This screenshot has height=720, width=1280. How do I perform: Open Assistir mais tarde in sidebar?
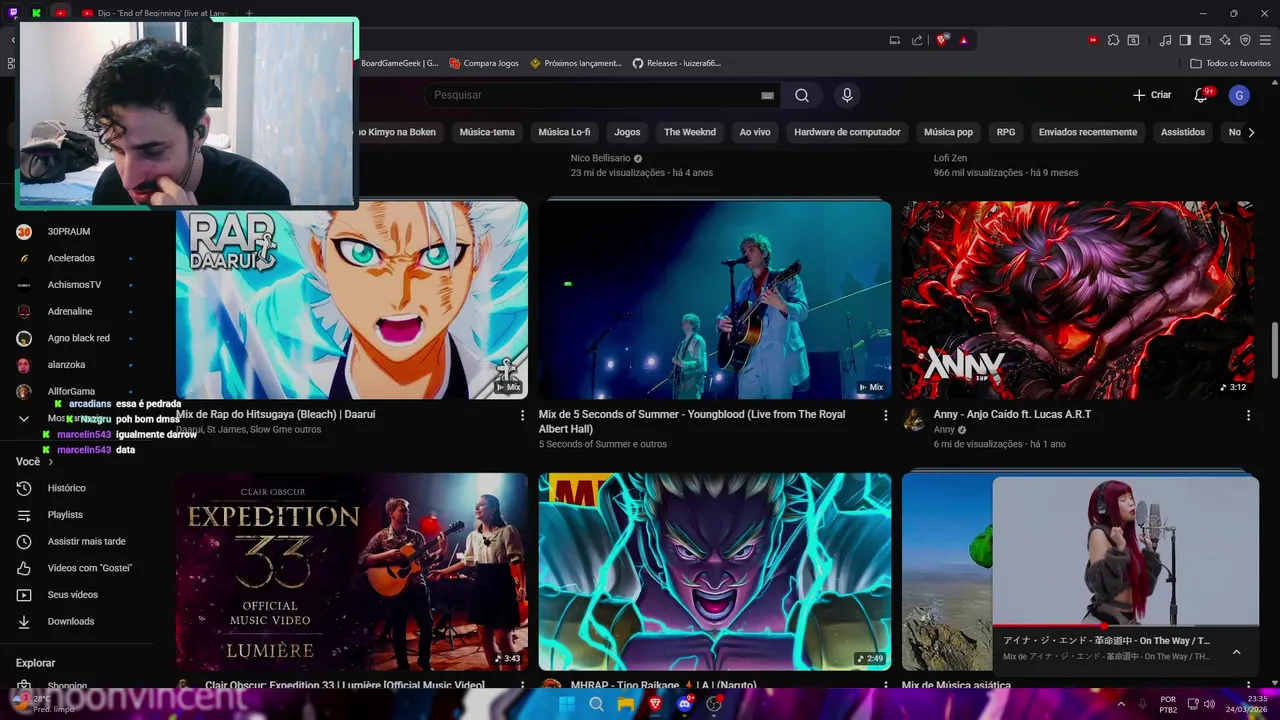coord(86,542)
